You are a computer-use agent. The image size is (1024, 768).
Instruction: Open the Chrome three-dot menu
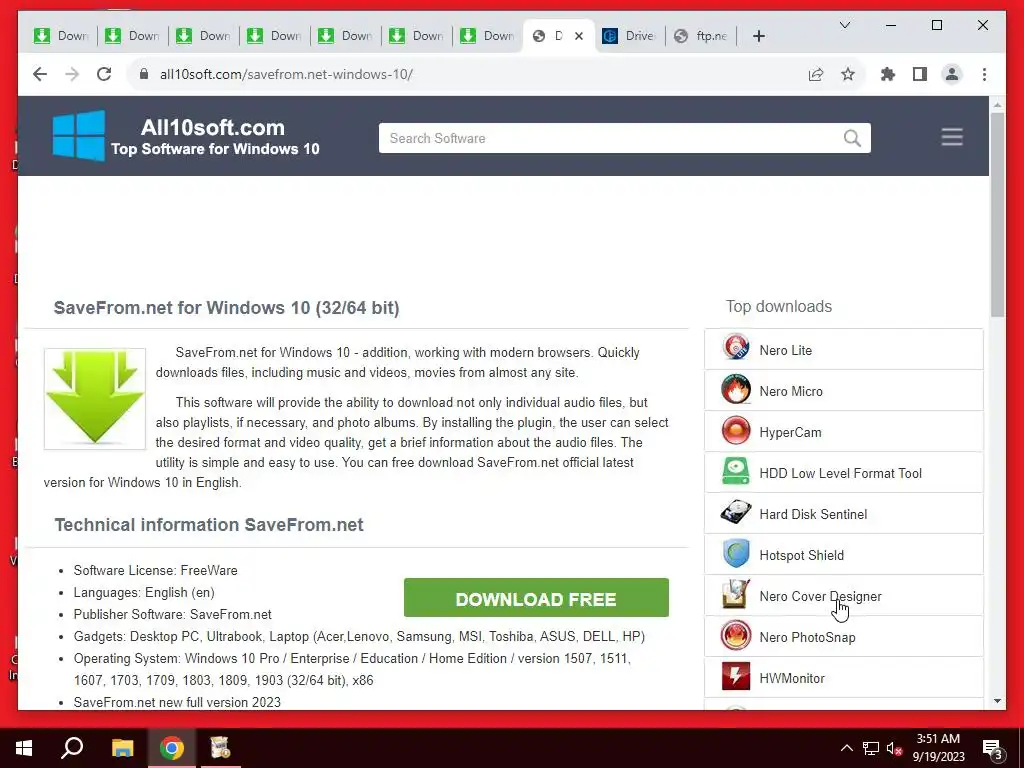click(984, 74)
